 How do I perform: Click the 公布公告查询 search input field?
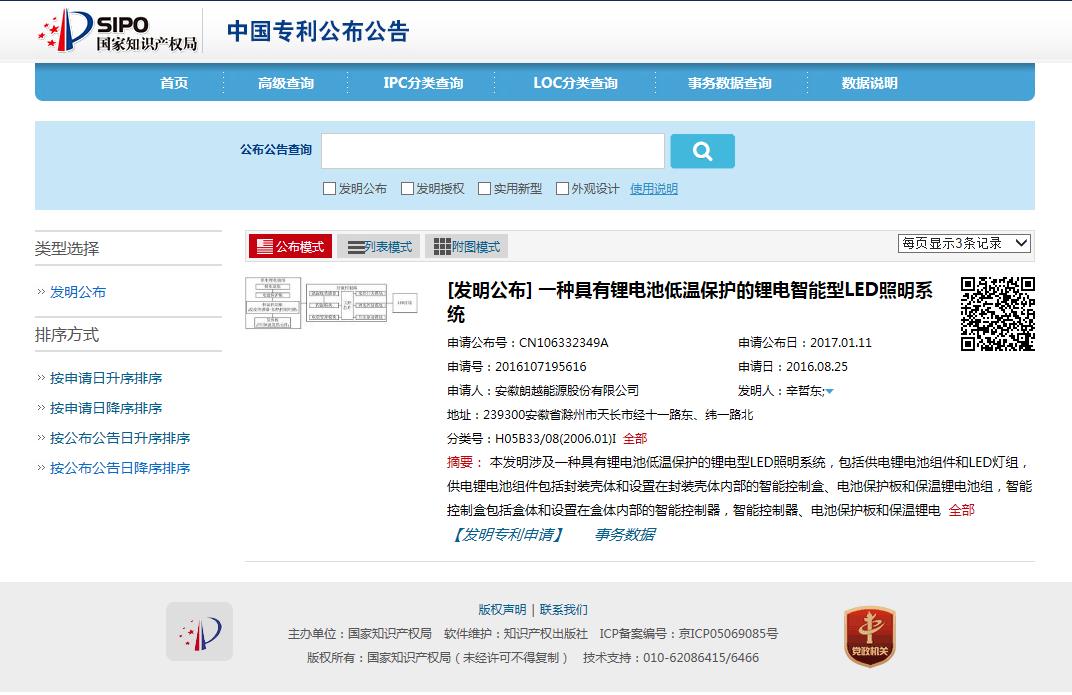[492, 151]
